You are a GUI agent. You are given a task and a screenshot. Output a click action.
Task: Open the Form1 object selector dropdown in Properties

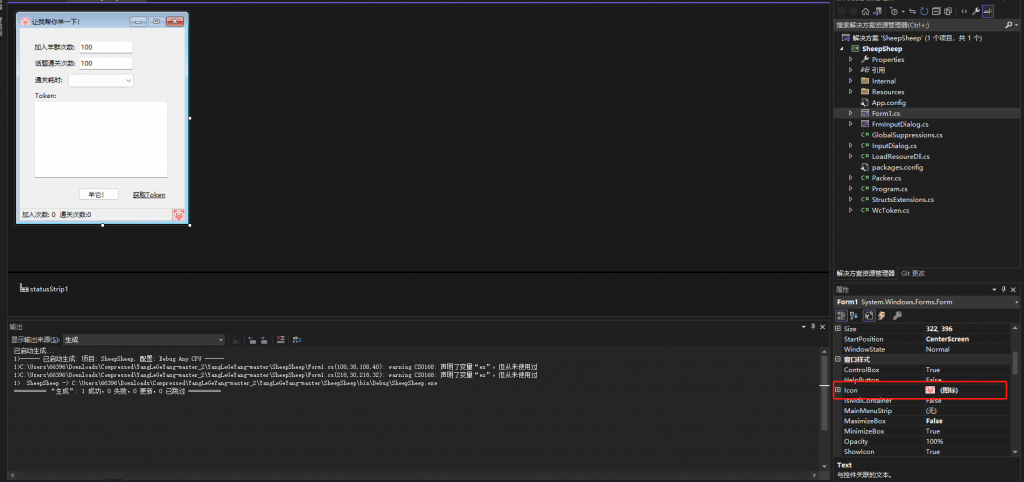pos(1016,302)
